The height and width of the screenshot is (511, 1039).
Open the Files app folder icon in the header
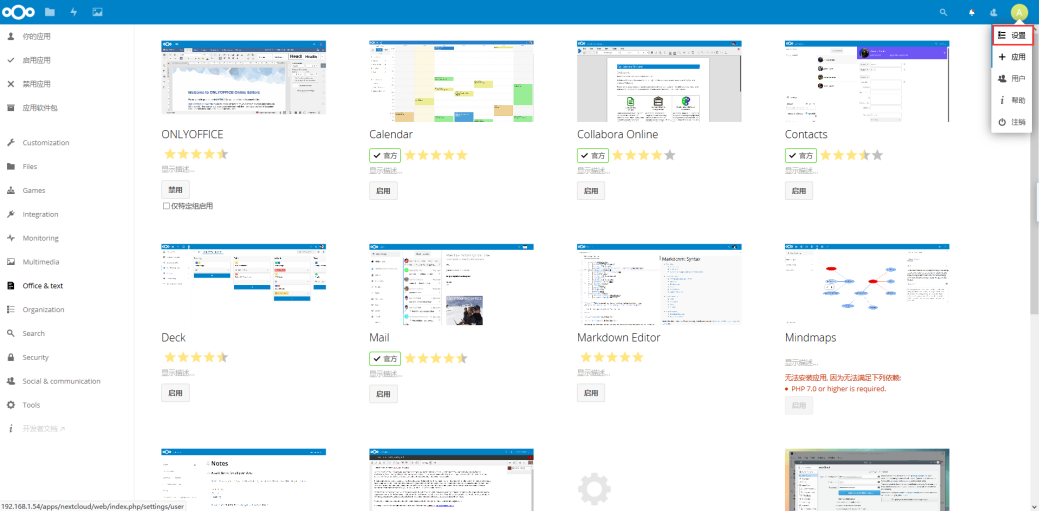tap(50, 12)
